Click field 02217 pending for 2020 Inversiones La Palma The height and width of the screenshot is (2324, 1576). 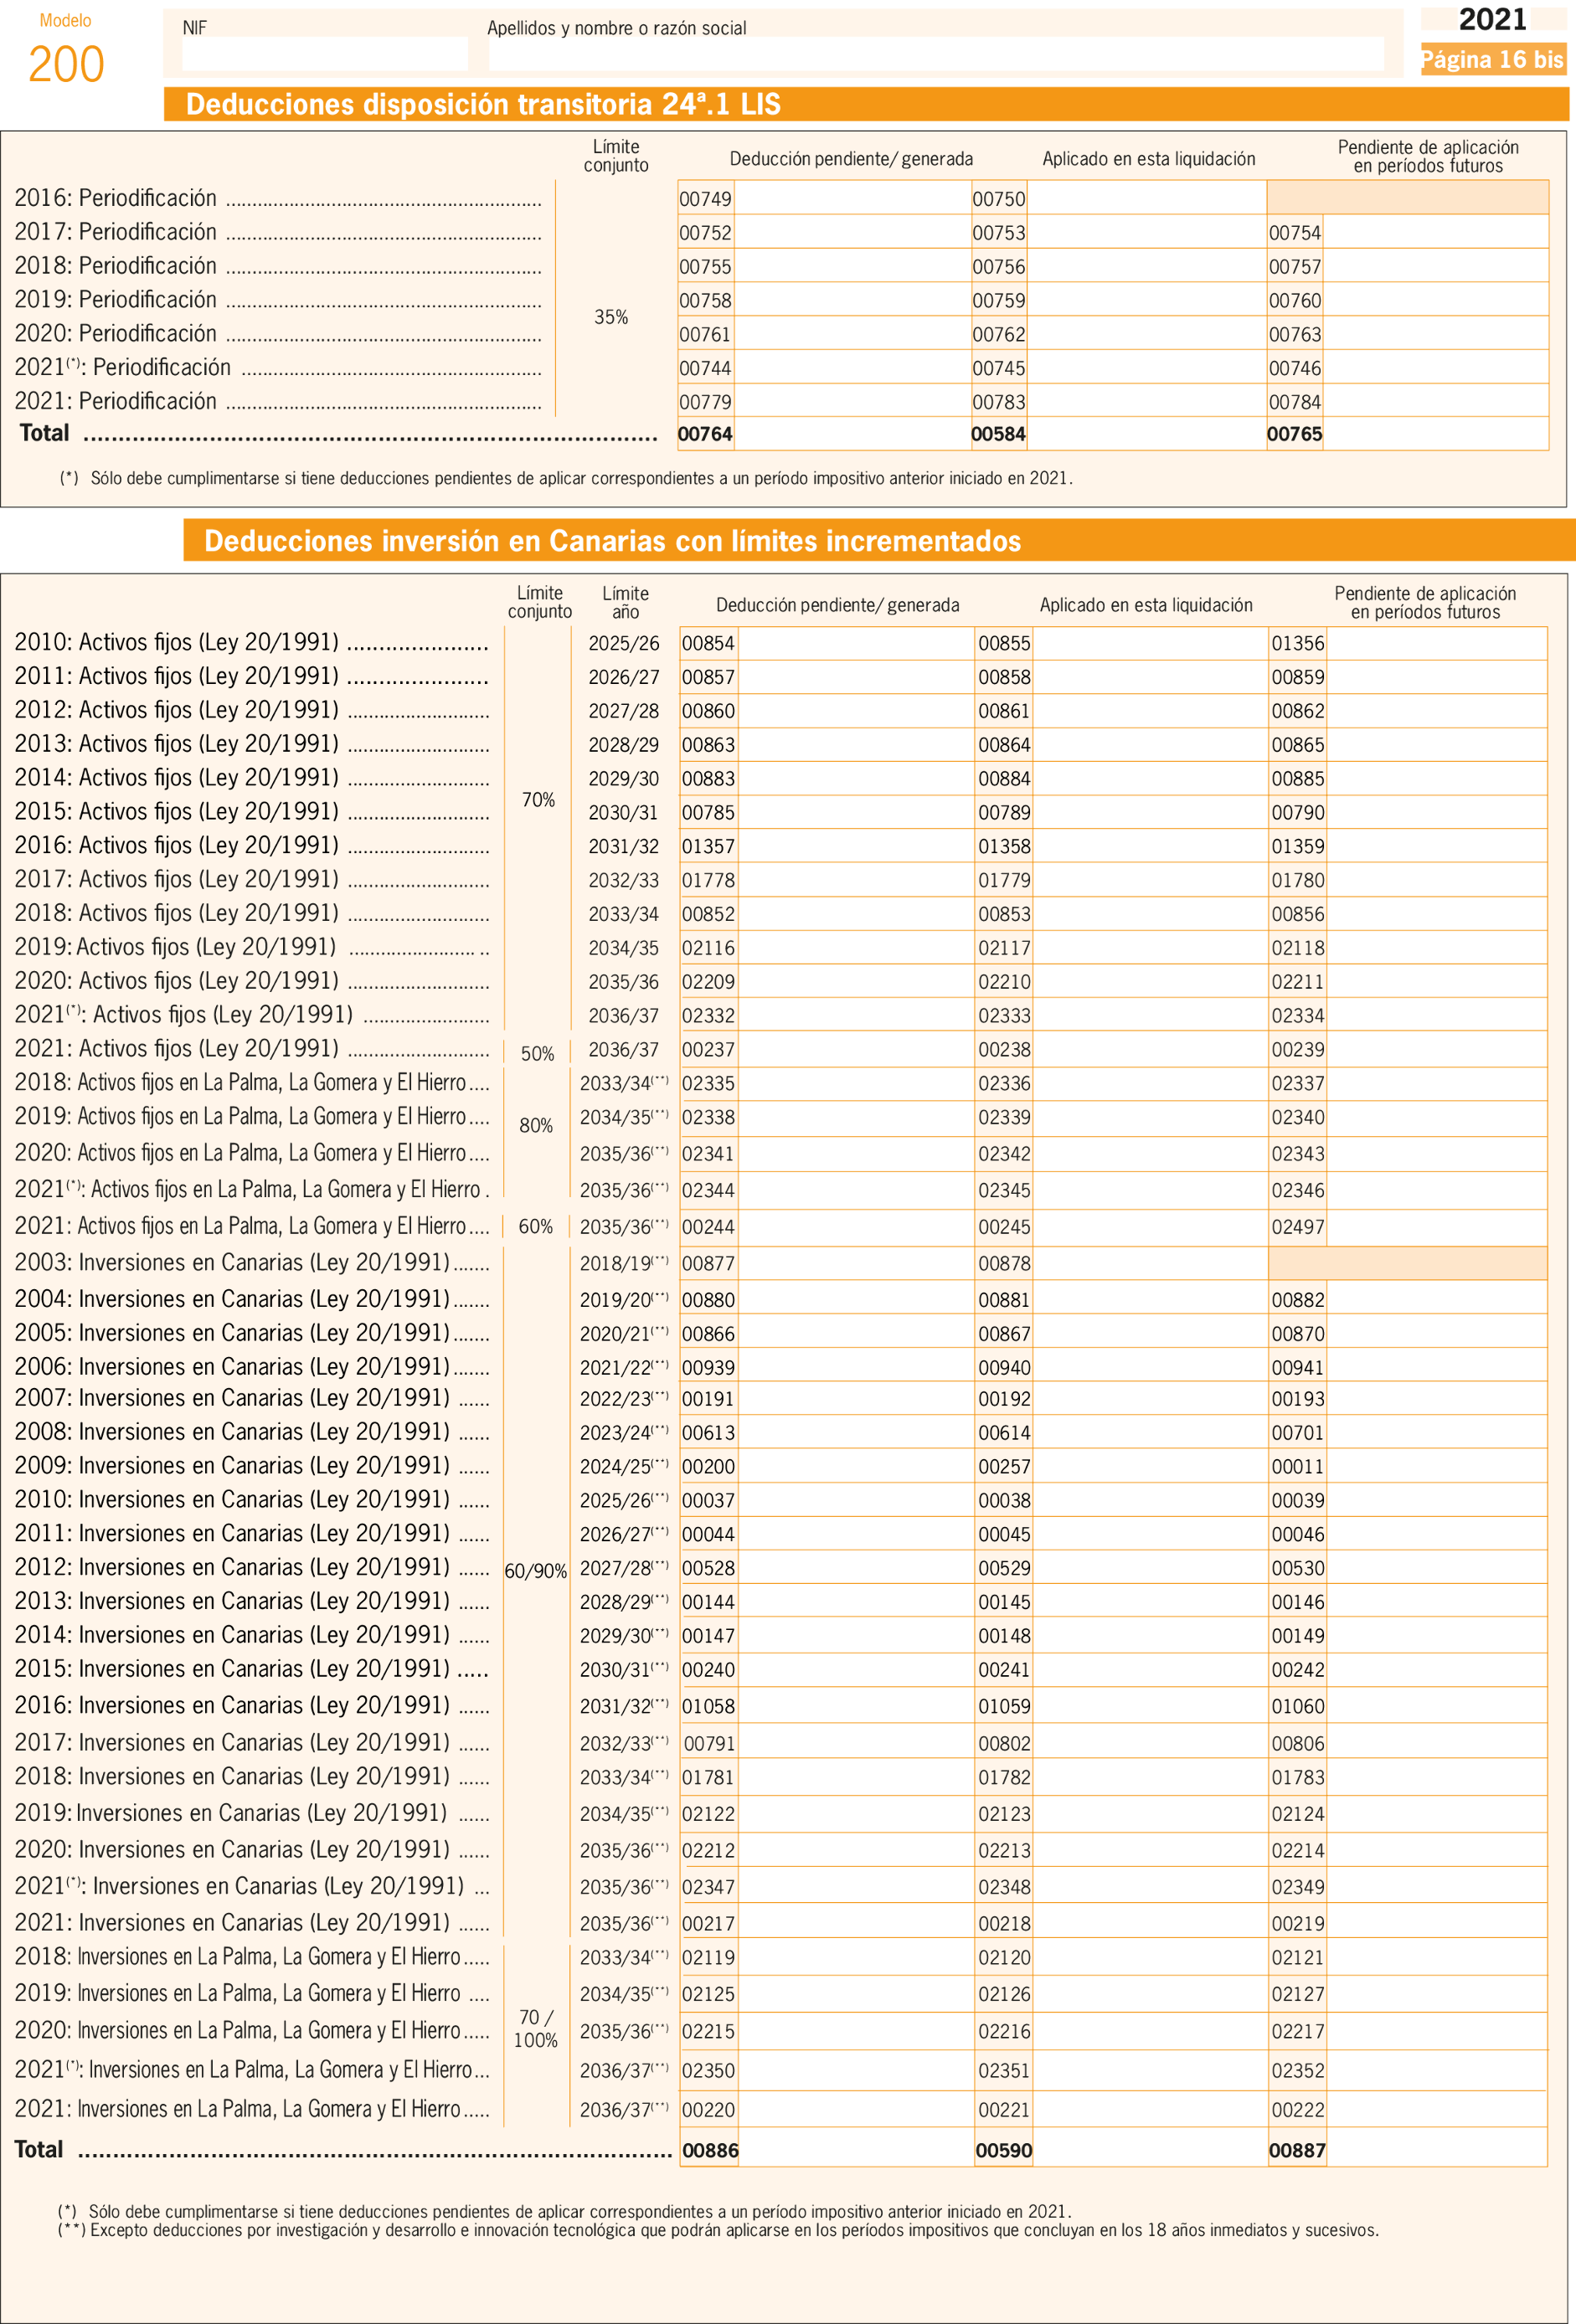coord(1436,2031)
